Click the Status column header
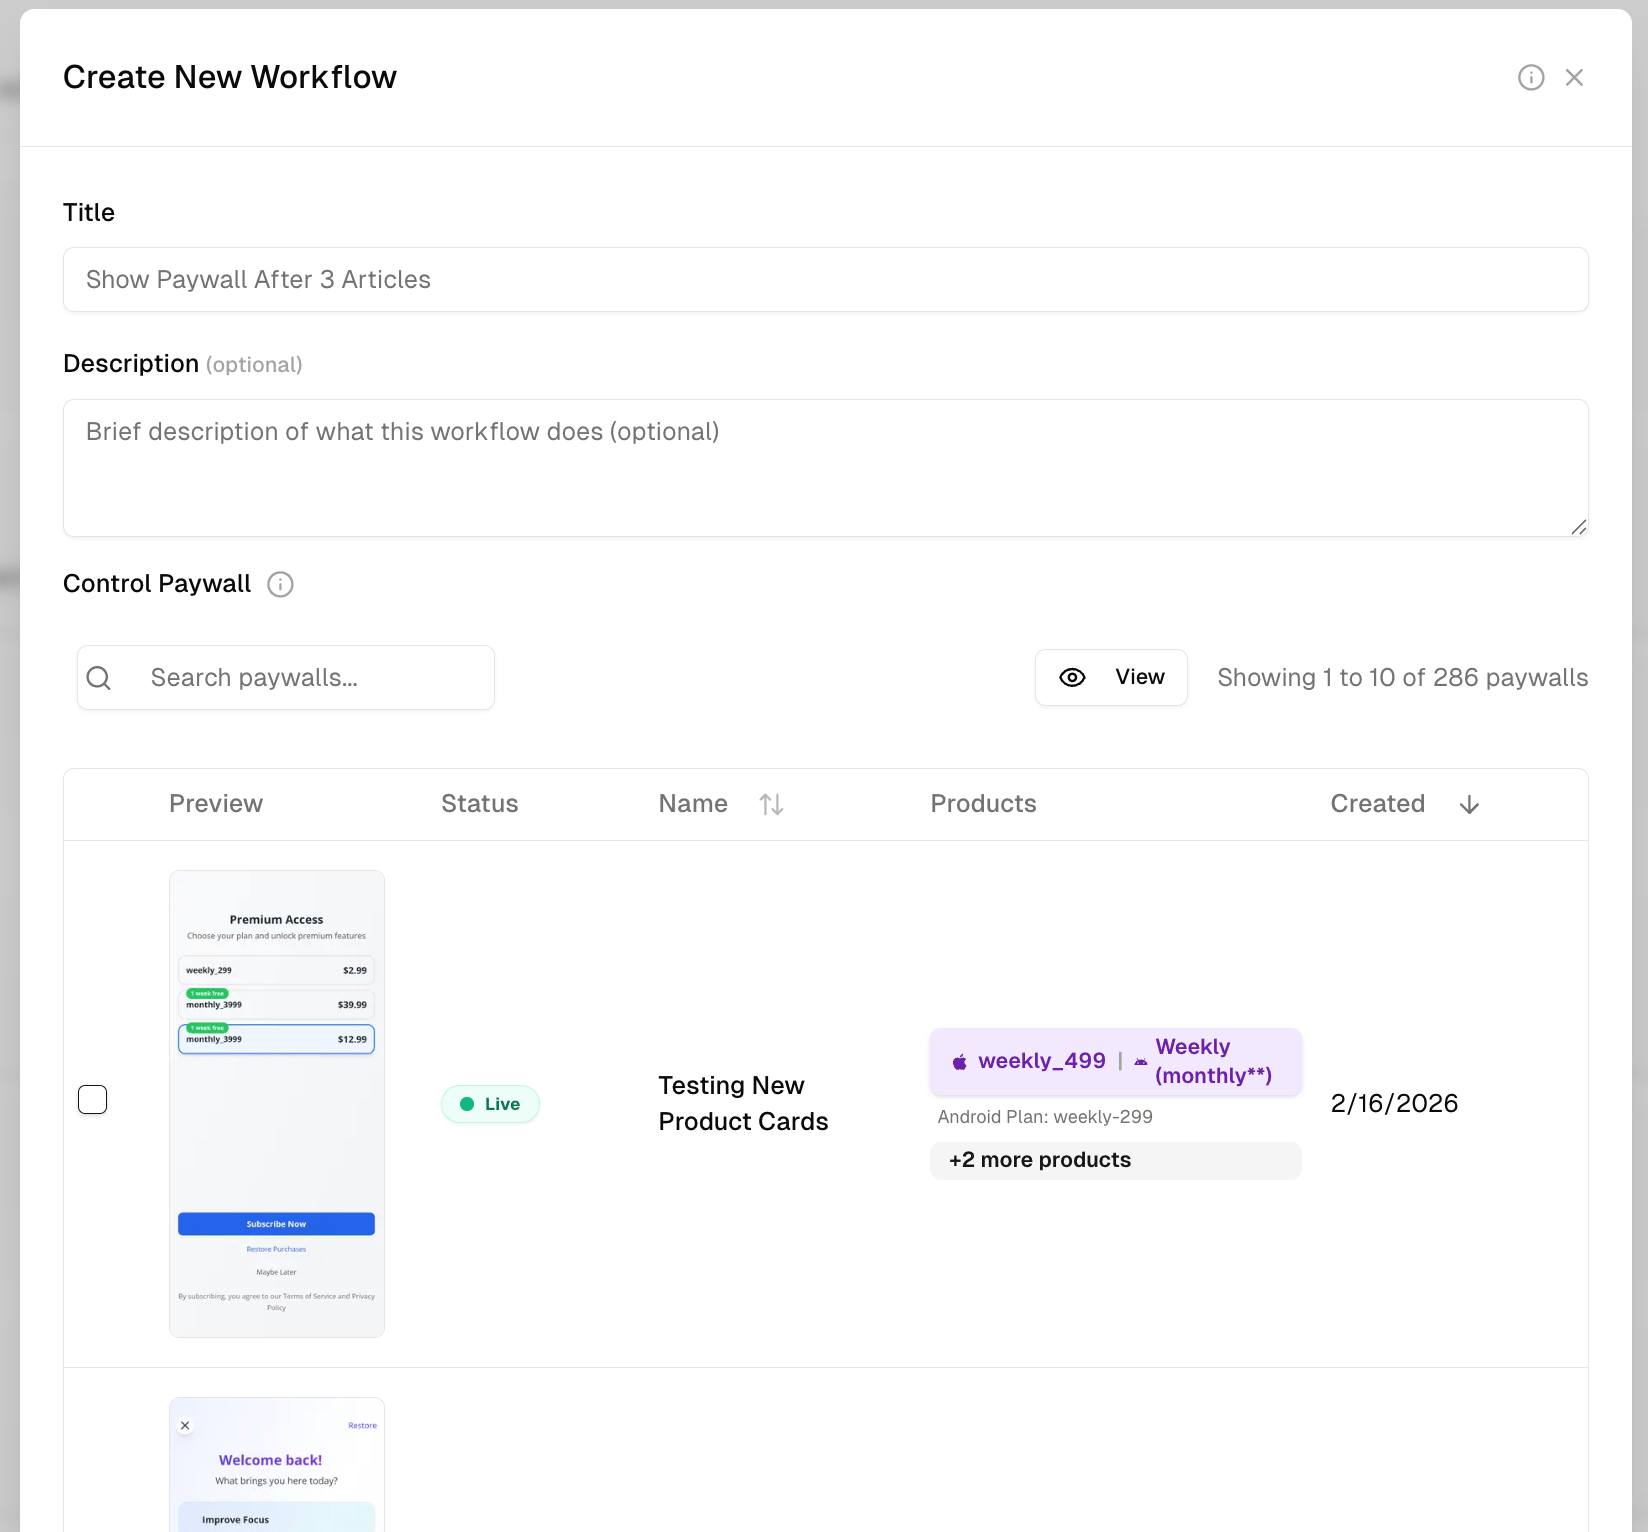The height and width of the screenshot is (1532, 1648). [x=480, y=804]
